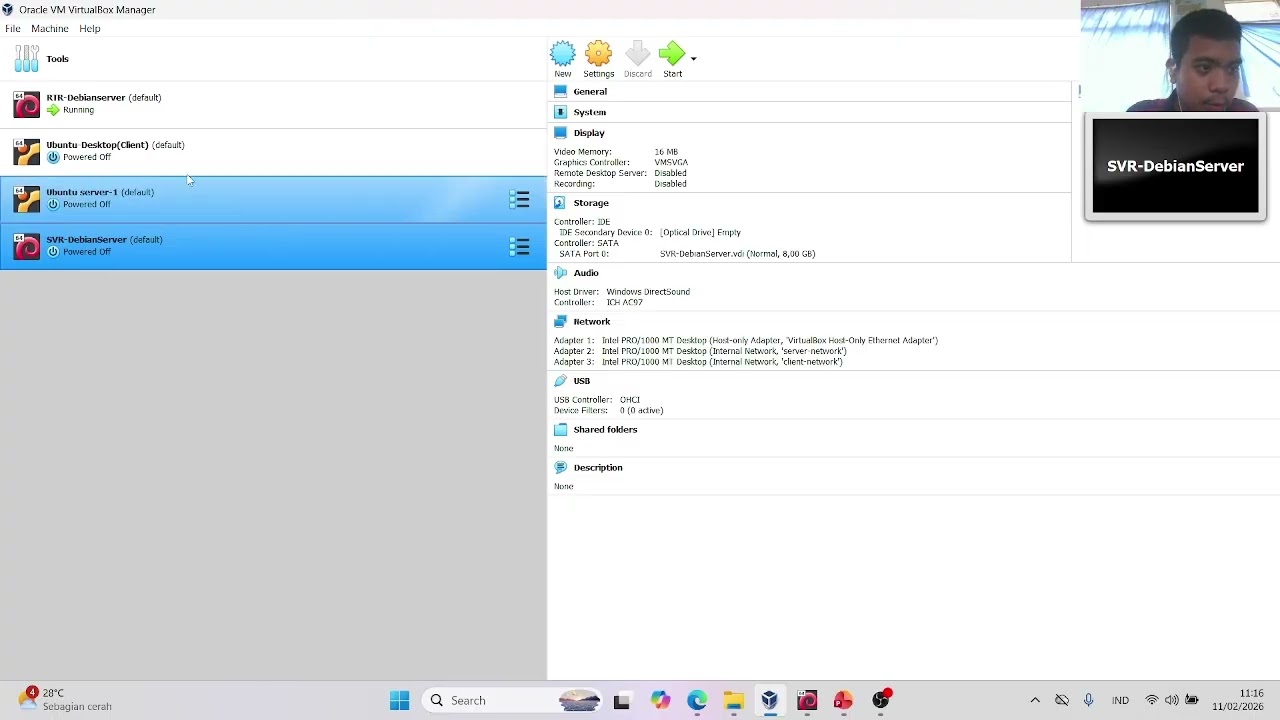
Task: Click the SVR-DebianServer preview thumbnail
Action: (x=1175, y=167)
